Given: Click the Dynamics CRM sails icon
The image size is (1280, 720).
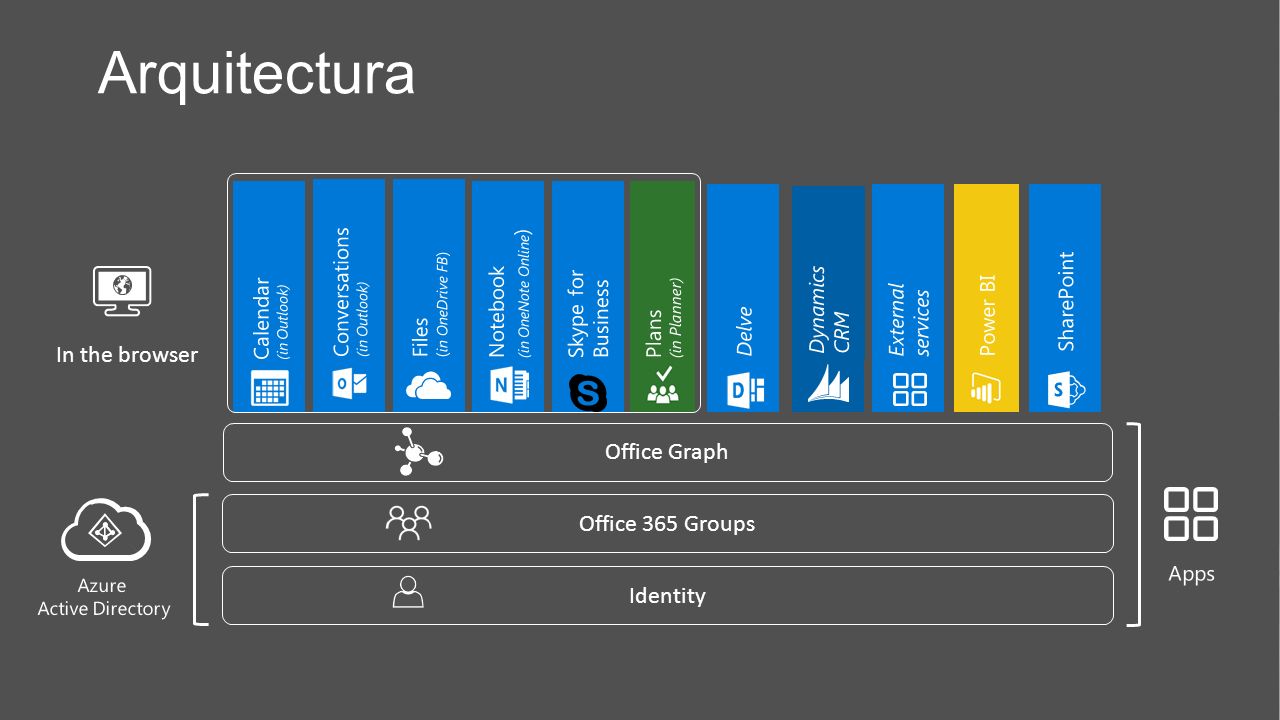Looking at the screenshot, I should point(829,384).
